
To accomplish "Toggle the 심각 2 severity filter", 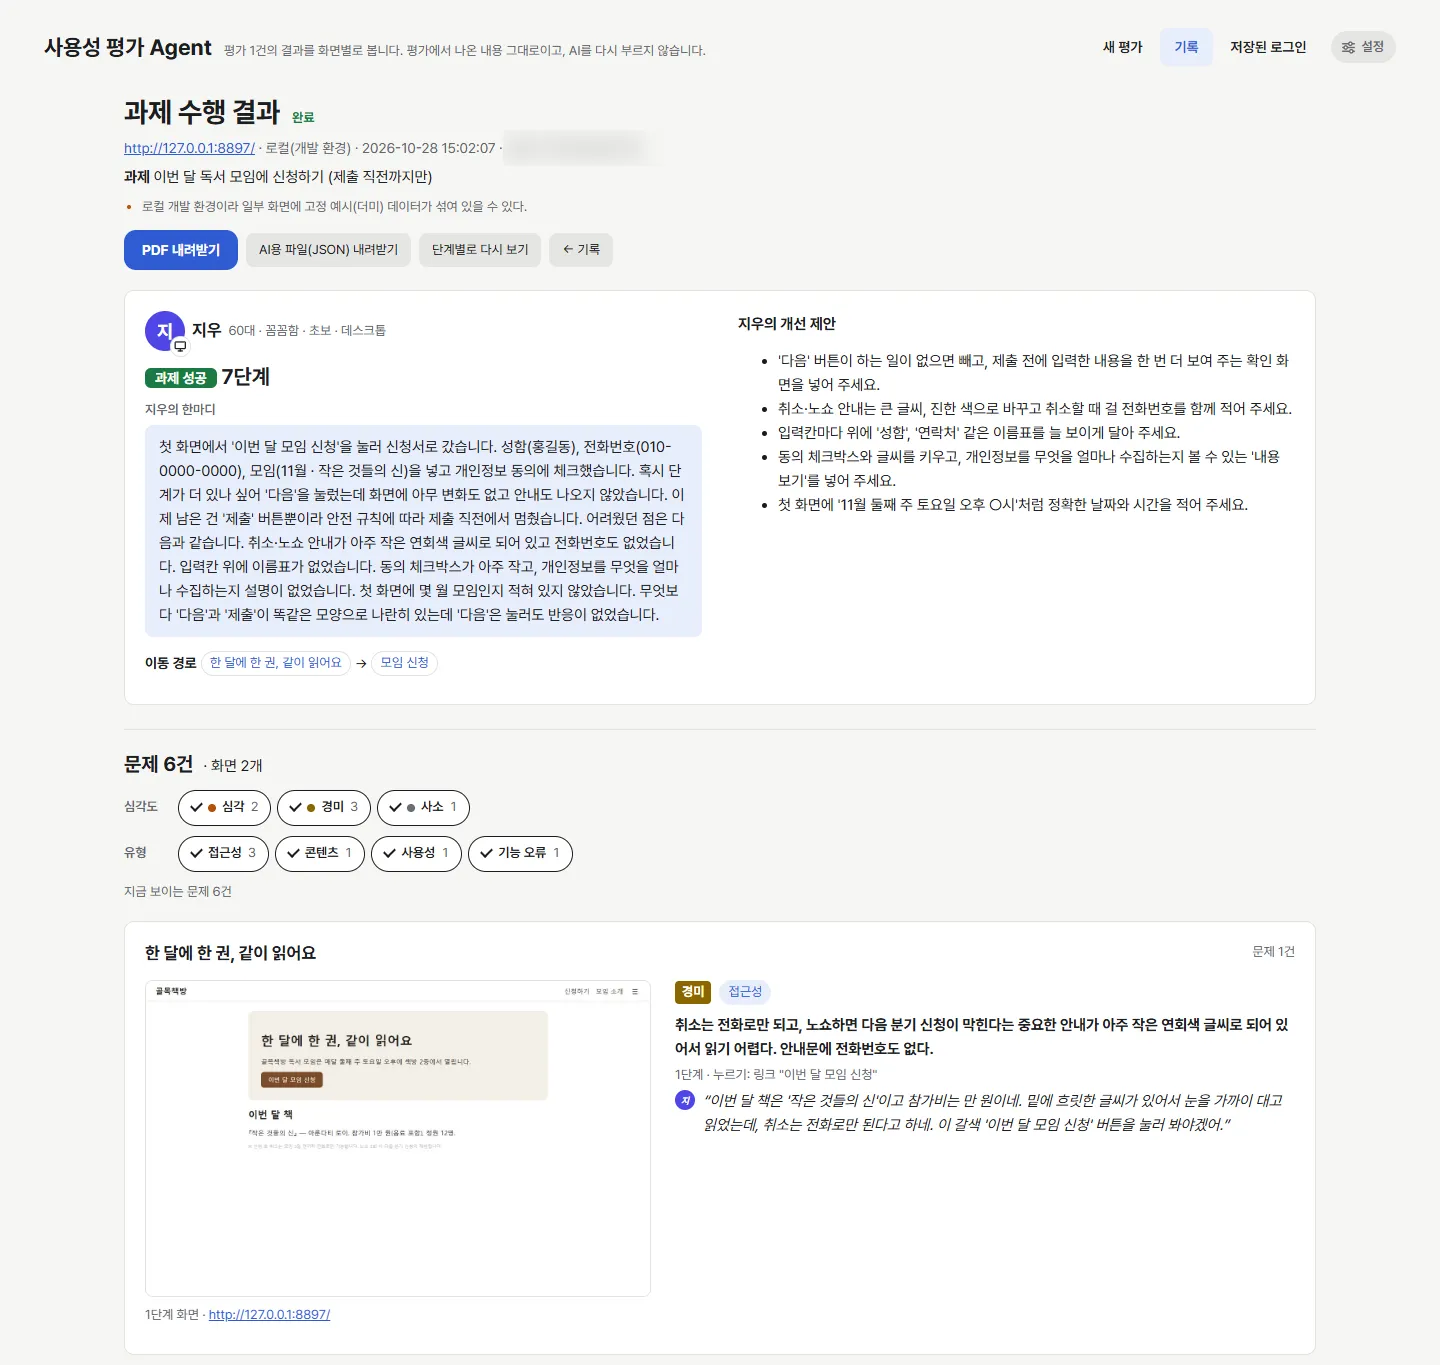I will (x=224, y=807).
